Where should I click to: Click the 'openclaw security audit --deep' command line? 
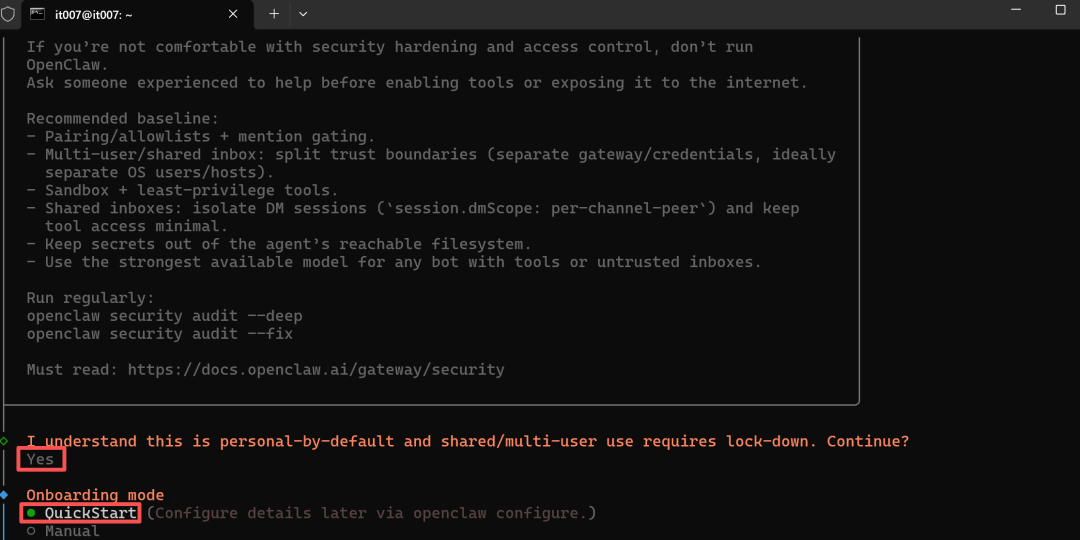tap(165, 316)
